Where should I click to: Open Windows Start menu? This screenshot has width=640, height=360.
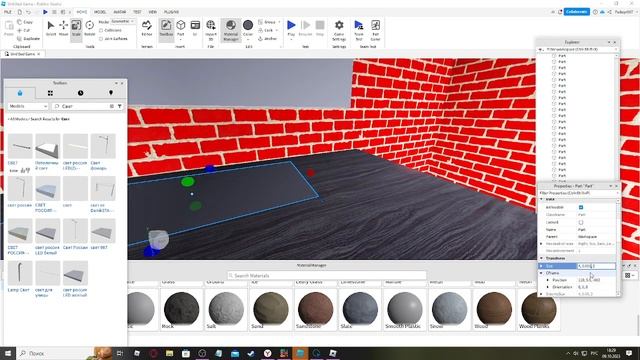coord(8,353)
